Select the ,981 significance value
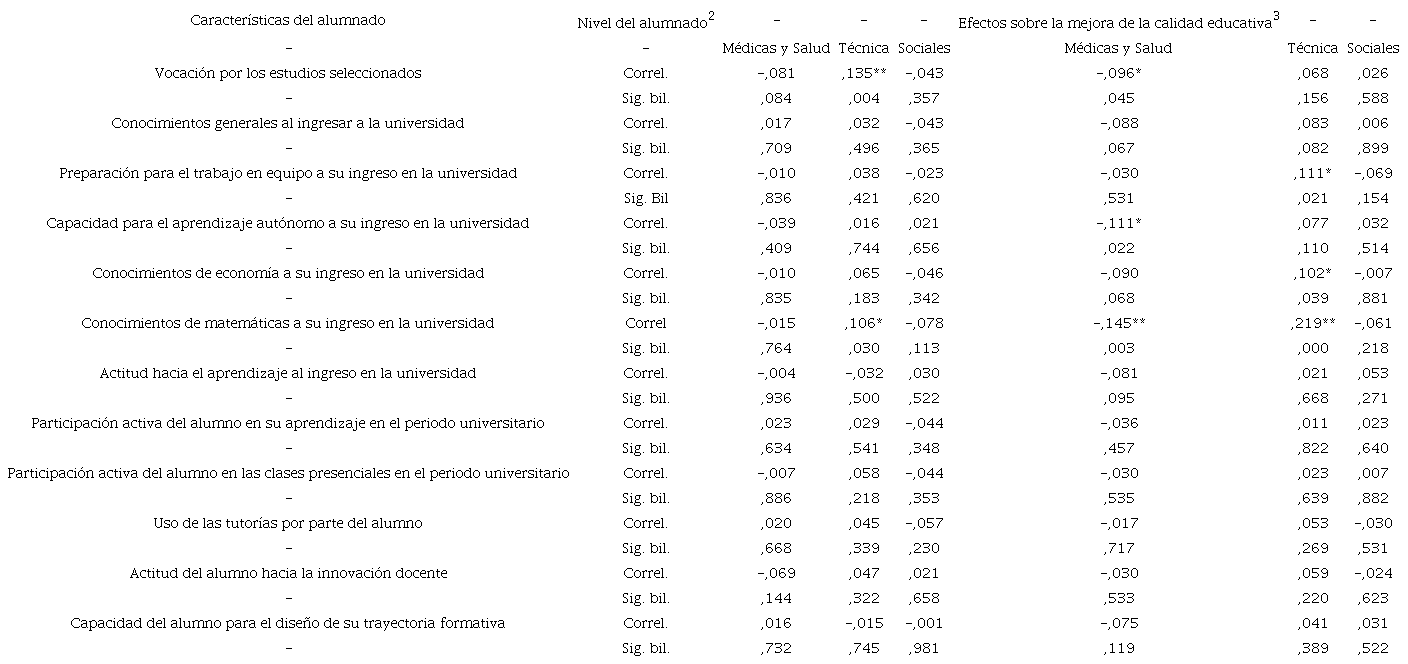Viewport: 1408px width, 664px height. coord(924,648)
